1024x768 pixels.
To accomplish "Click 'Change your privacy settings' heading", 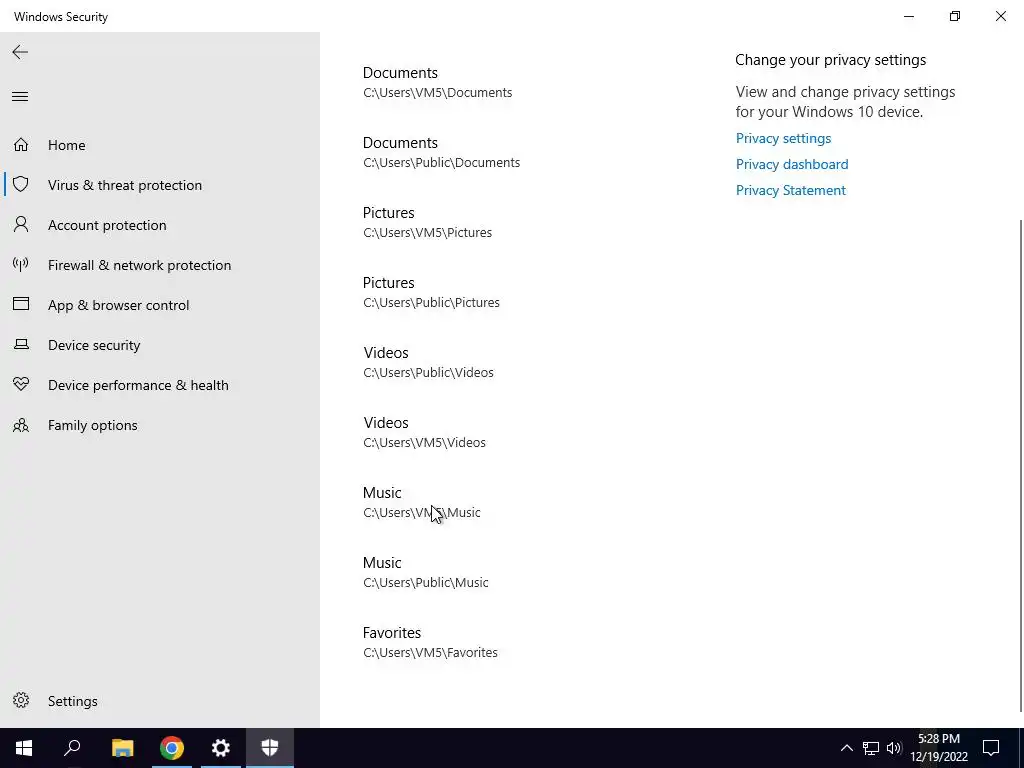I will pyautogui.click(x=831, y=60).
